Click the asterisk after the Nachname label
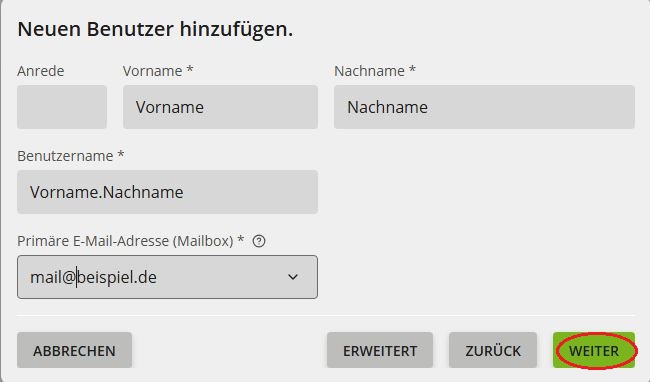Image resolution: width=650 pixels, height=382 pixels. tap(412, 69)
